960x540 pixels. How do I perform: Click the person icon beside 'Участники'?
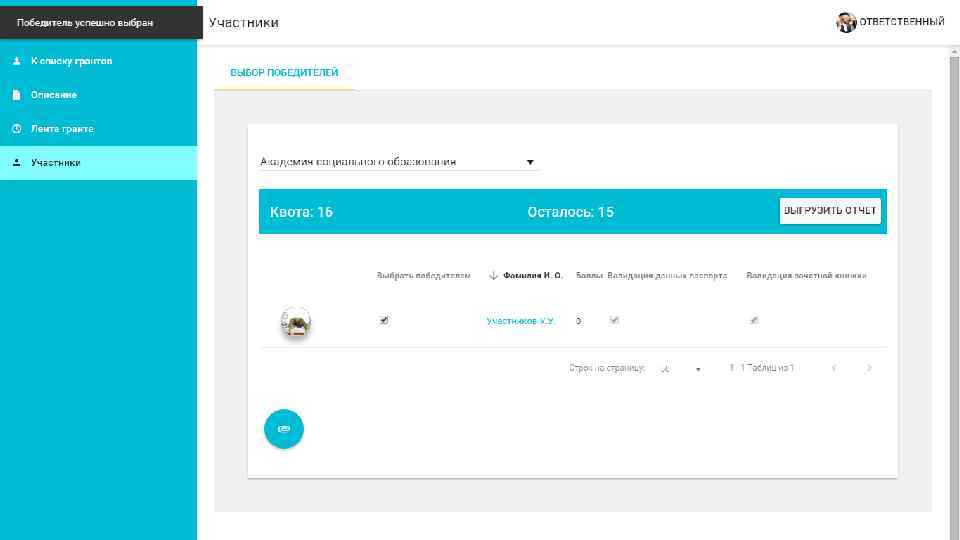(x=17, y=163)
